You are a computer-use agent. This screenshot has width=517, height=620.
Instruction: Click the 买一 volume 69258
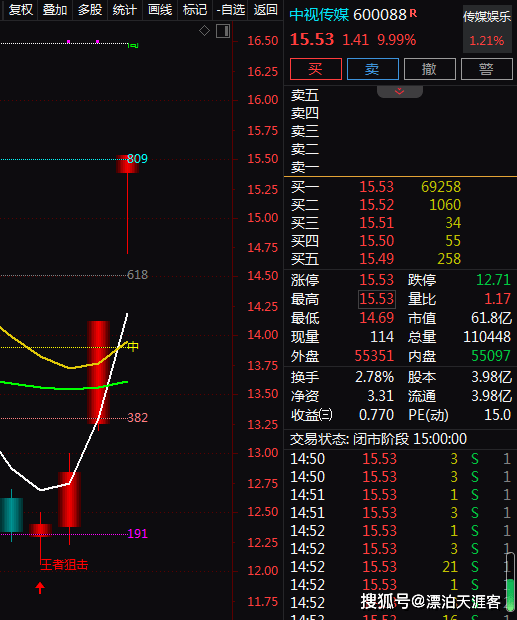coord(441,187)
